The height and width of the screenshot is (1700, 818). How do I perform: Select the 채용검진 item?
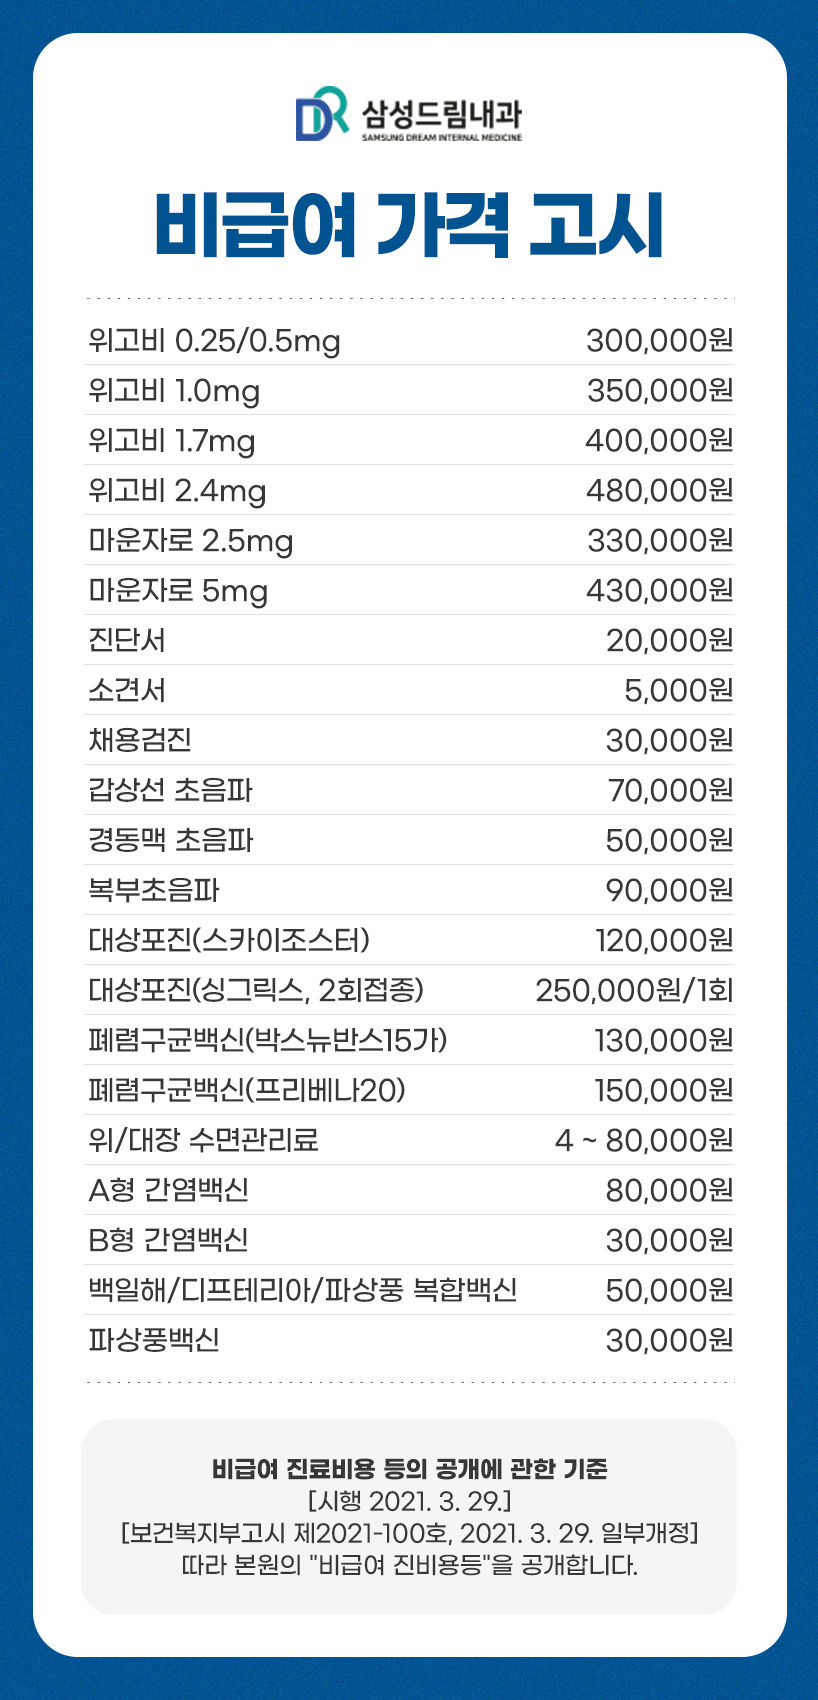(140, 741)
